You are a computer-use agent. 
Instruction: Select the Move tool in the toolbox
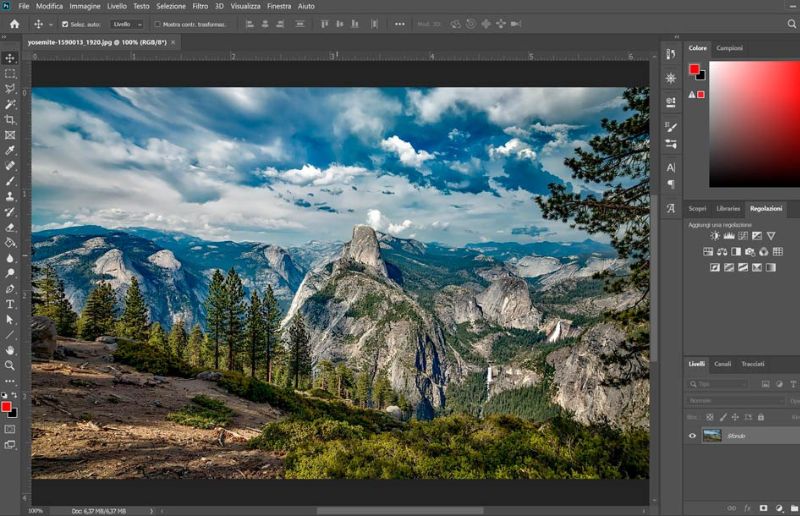click(10, 58)
